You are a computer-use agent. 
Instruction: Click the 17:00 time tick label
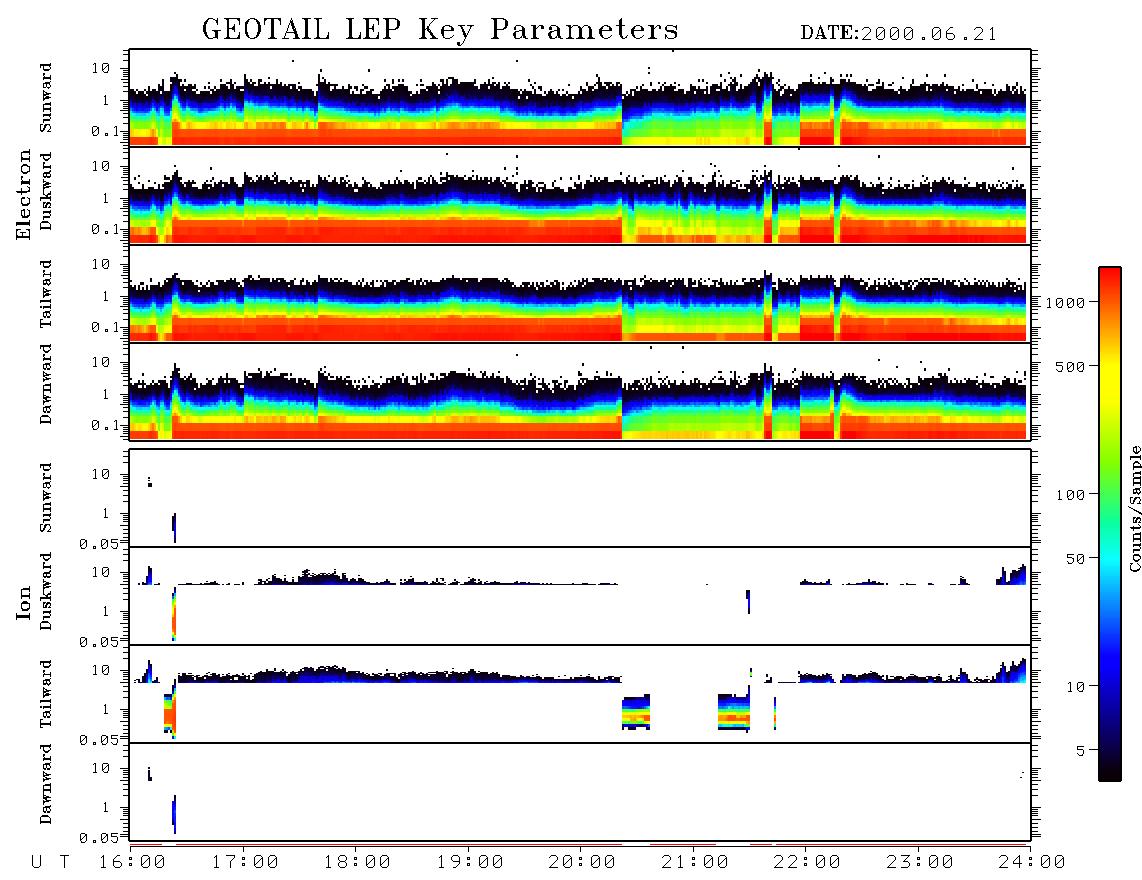pyautogui.click(x=245, y=863)
